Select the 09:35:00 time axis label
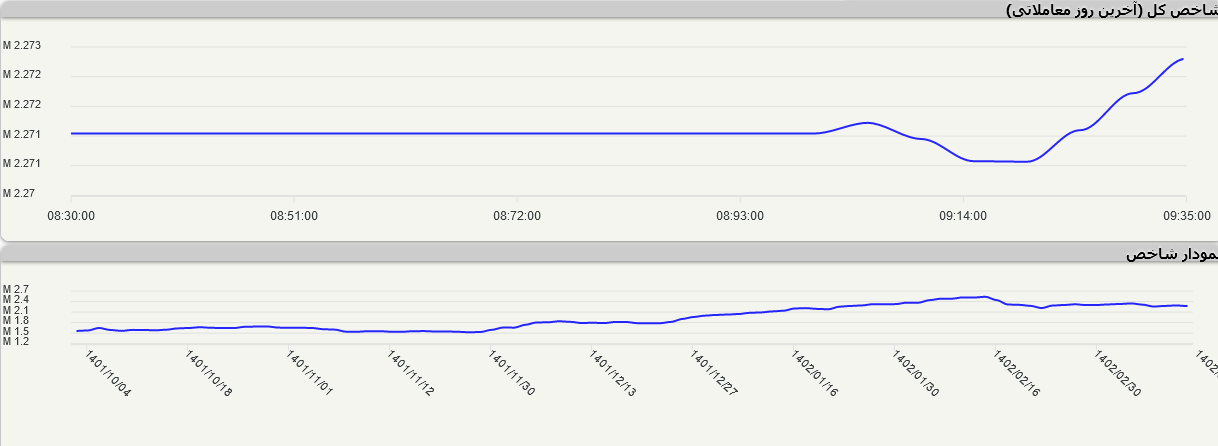The height and width of the screenshot is (446, 1218). [x=1185, y=215]
